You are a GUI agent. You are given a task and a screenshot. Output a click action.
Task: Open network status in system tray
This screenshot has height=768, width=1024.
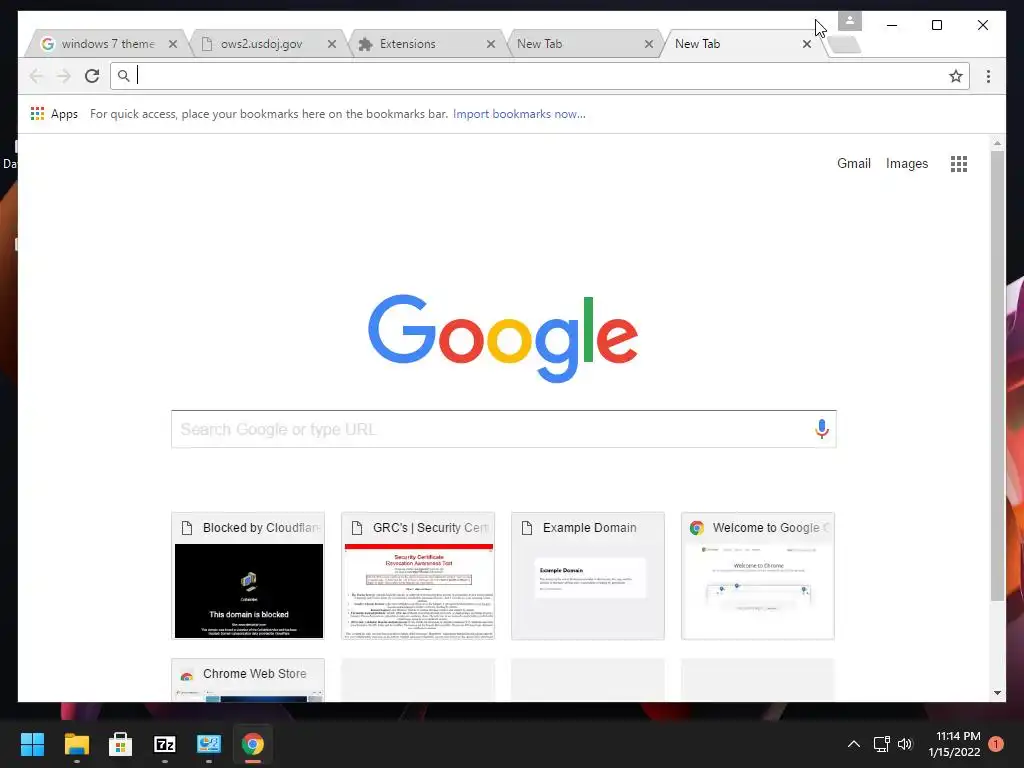882,744
